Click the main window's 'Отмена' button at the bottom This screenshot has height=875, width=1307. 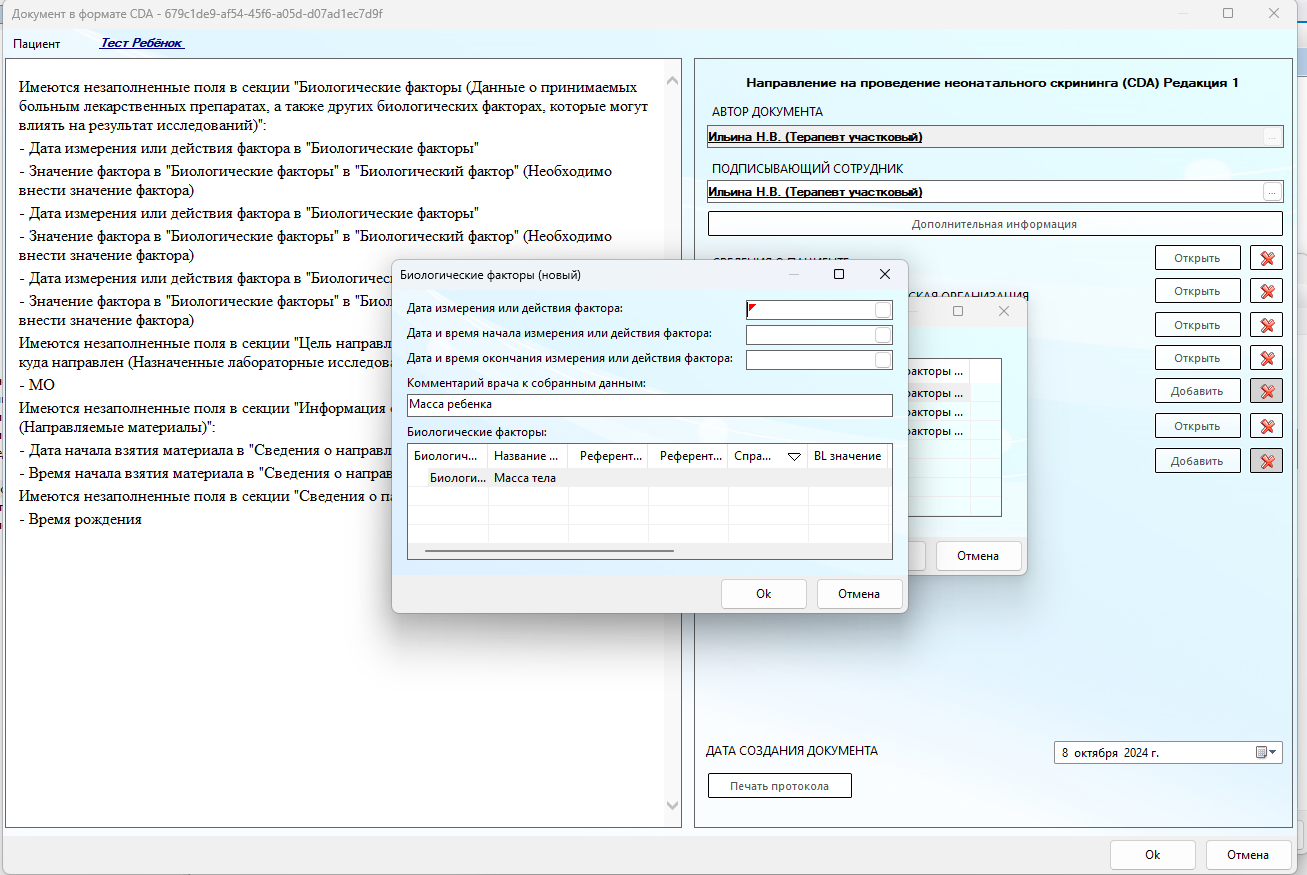click(x=1248, y=855)
